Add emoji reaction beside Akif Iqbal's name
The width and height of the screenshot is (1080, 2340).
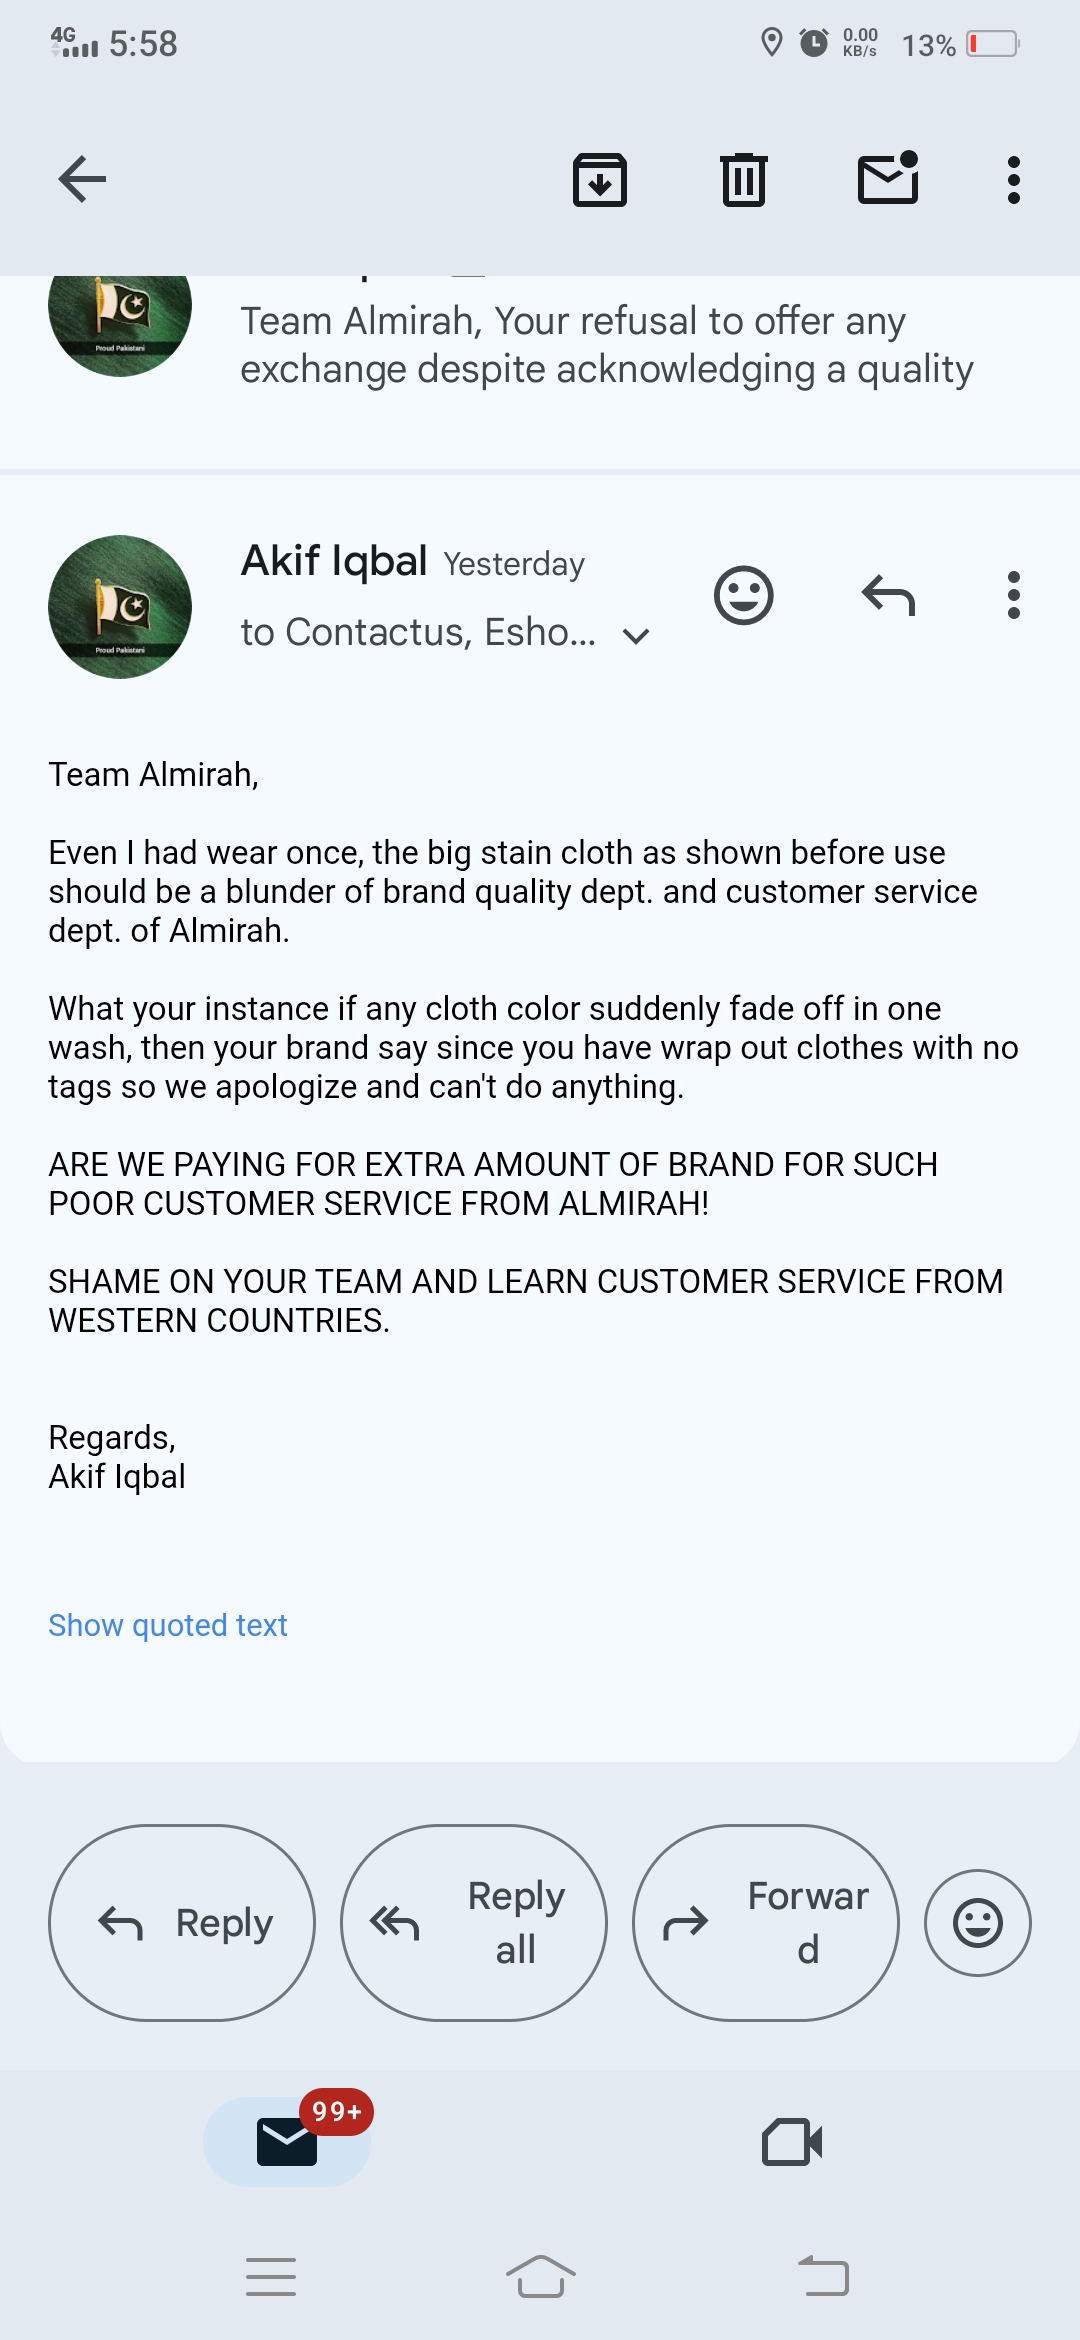pyautogui.click(x=743, y=596)
